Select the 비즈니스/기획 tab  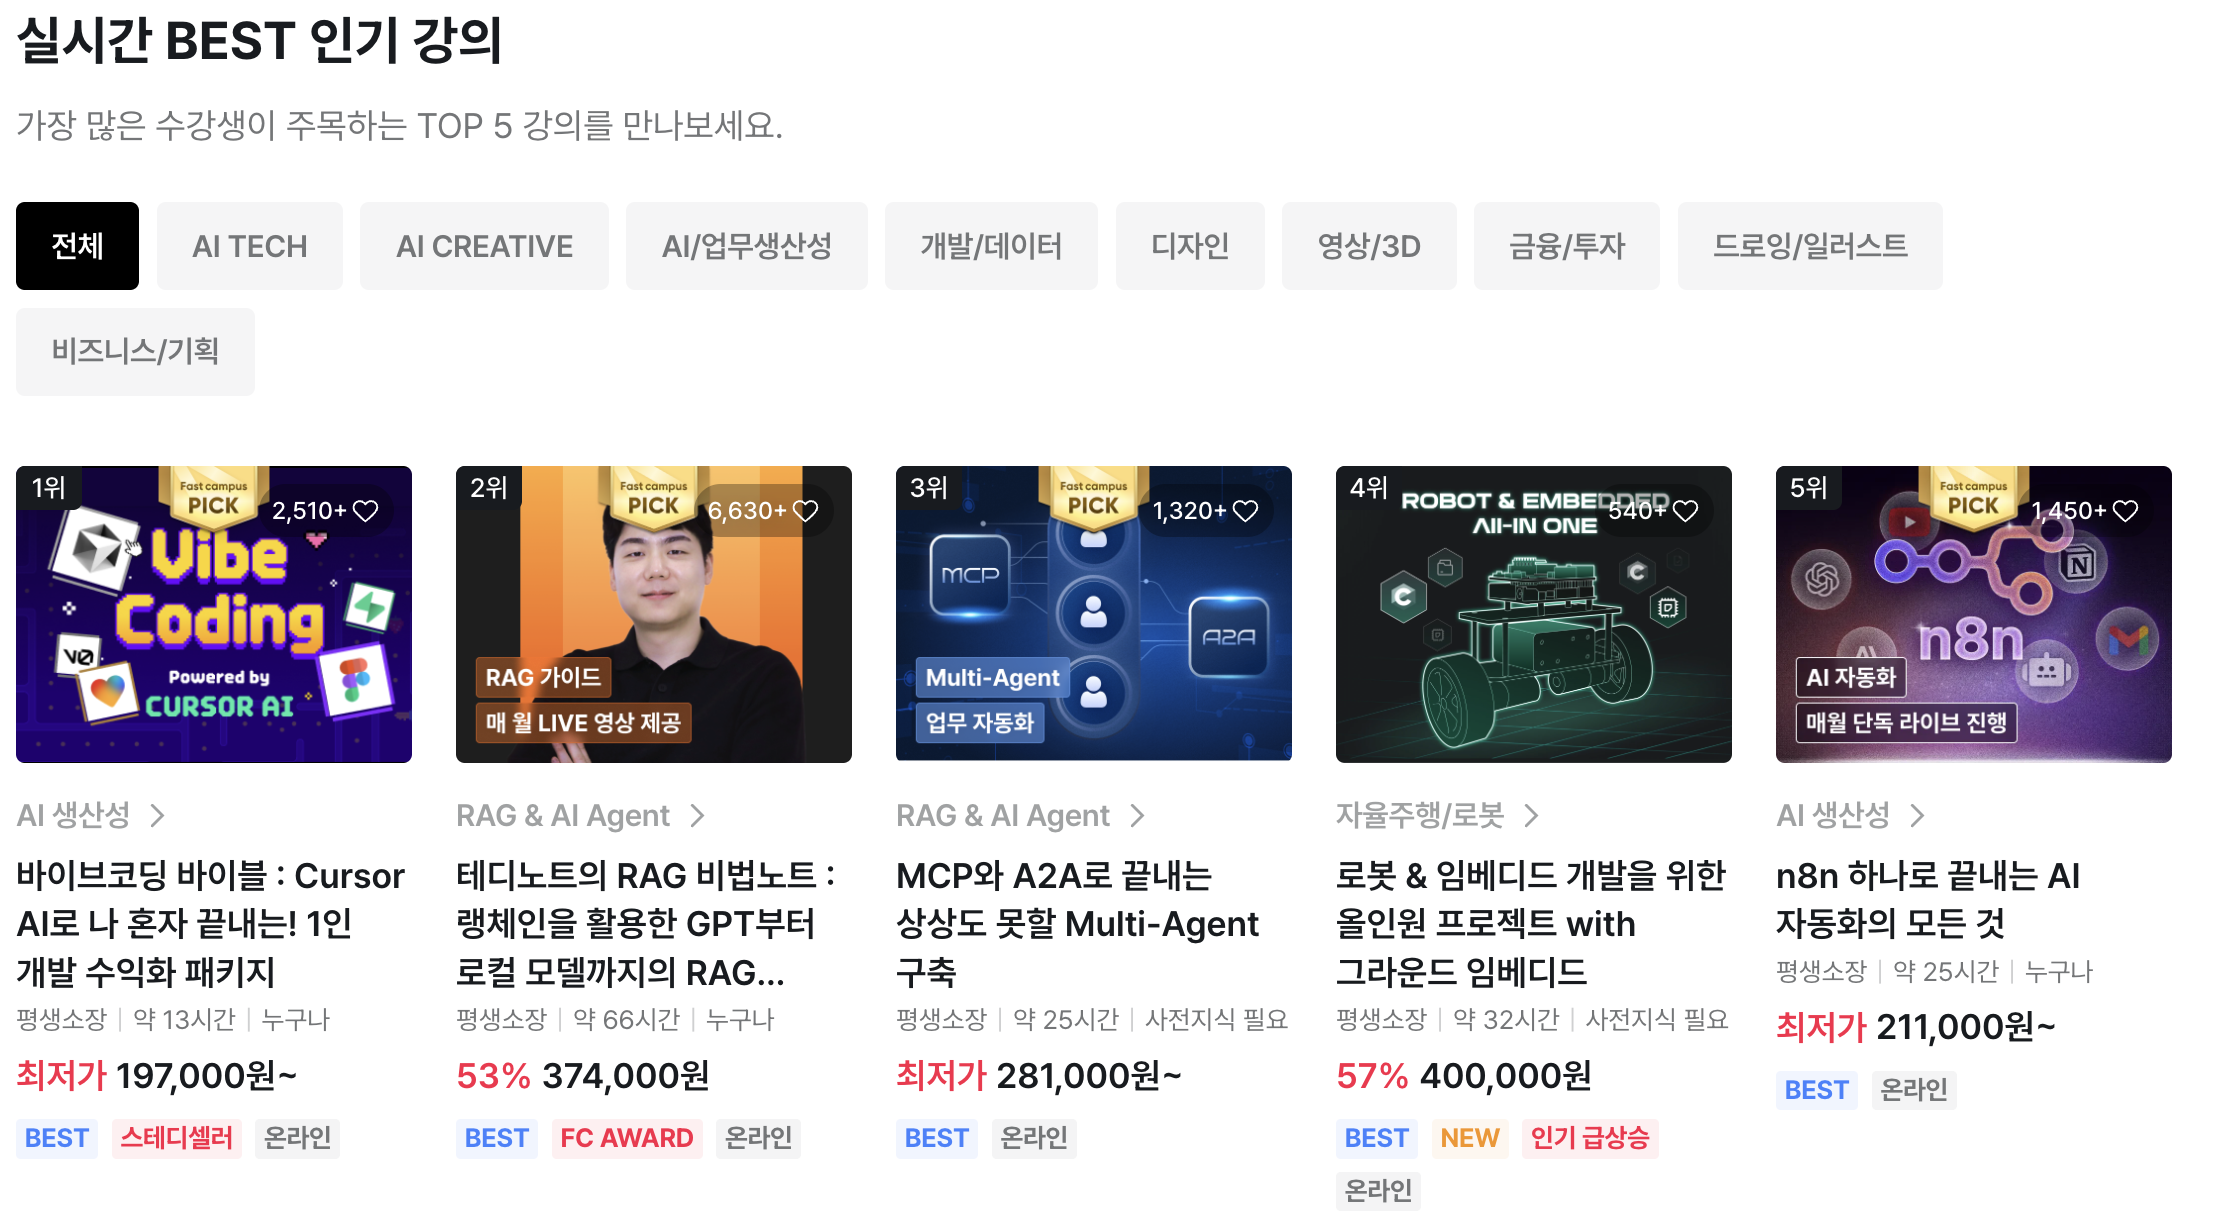(x=135, y=351)
